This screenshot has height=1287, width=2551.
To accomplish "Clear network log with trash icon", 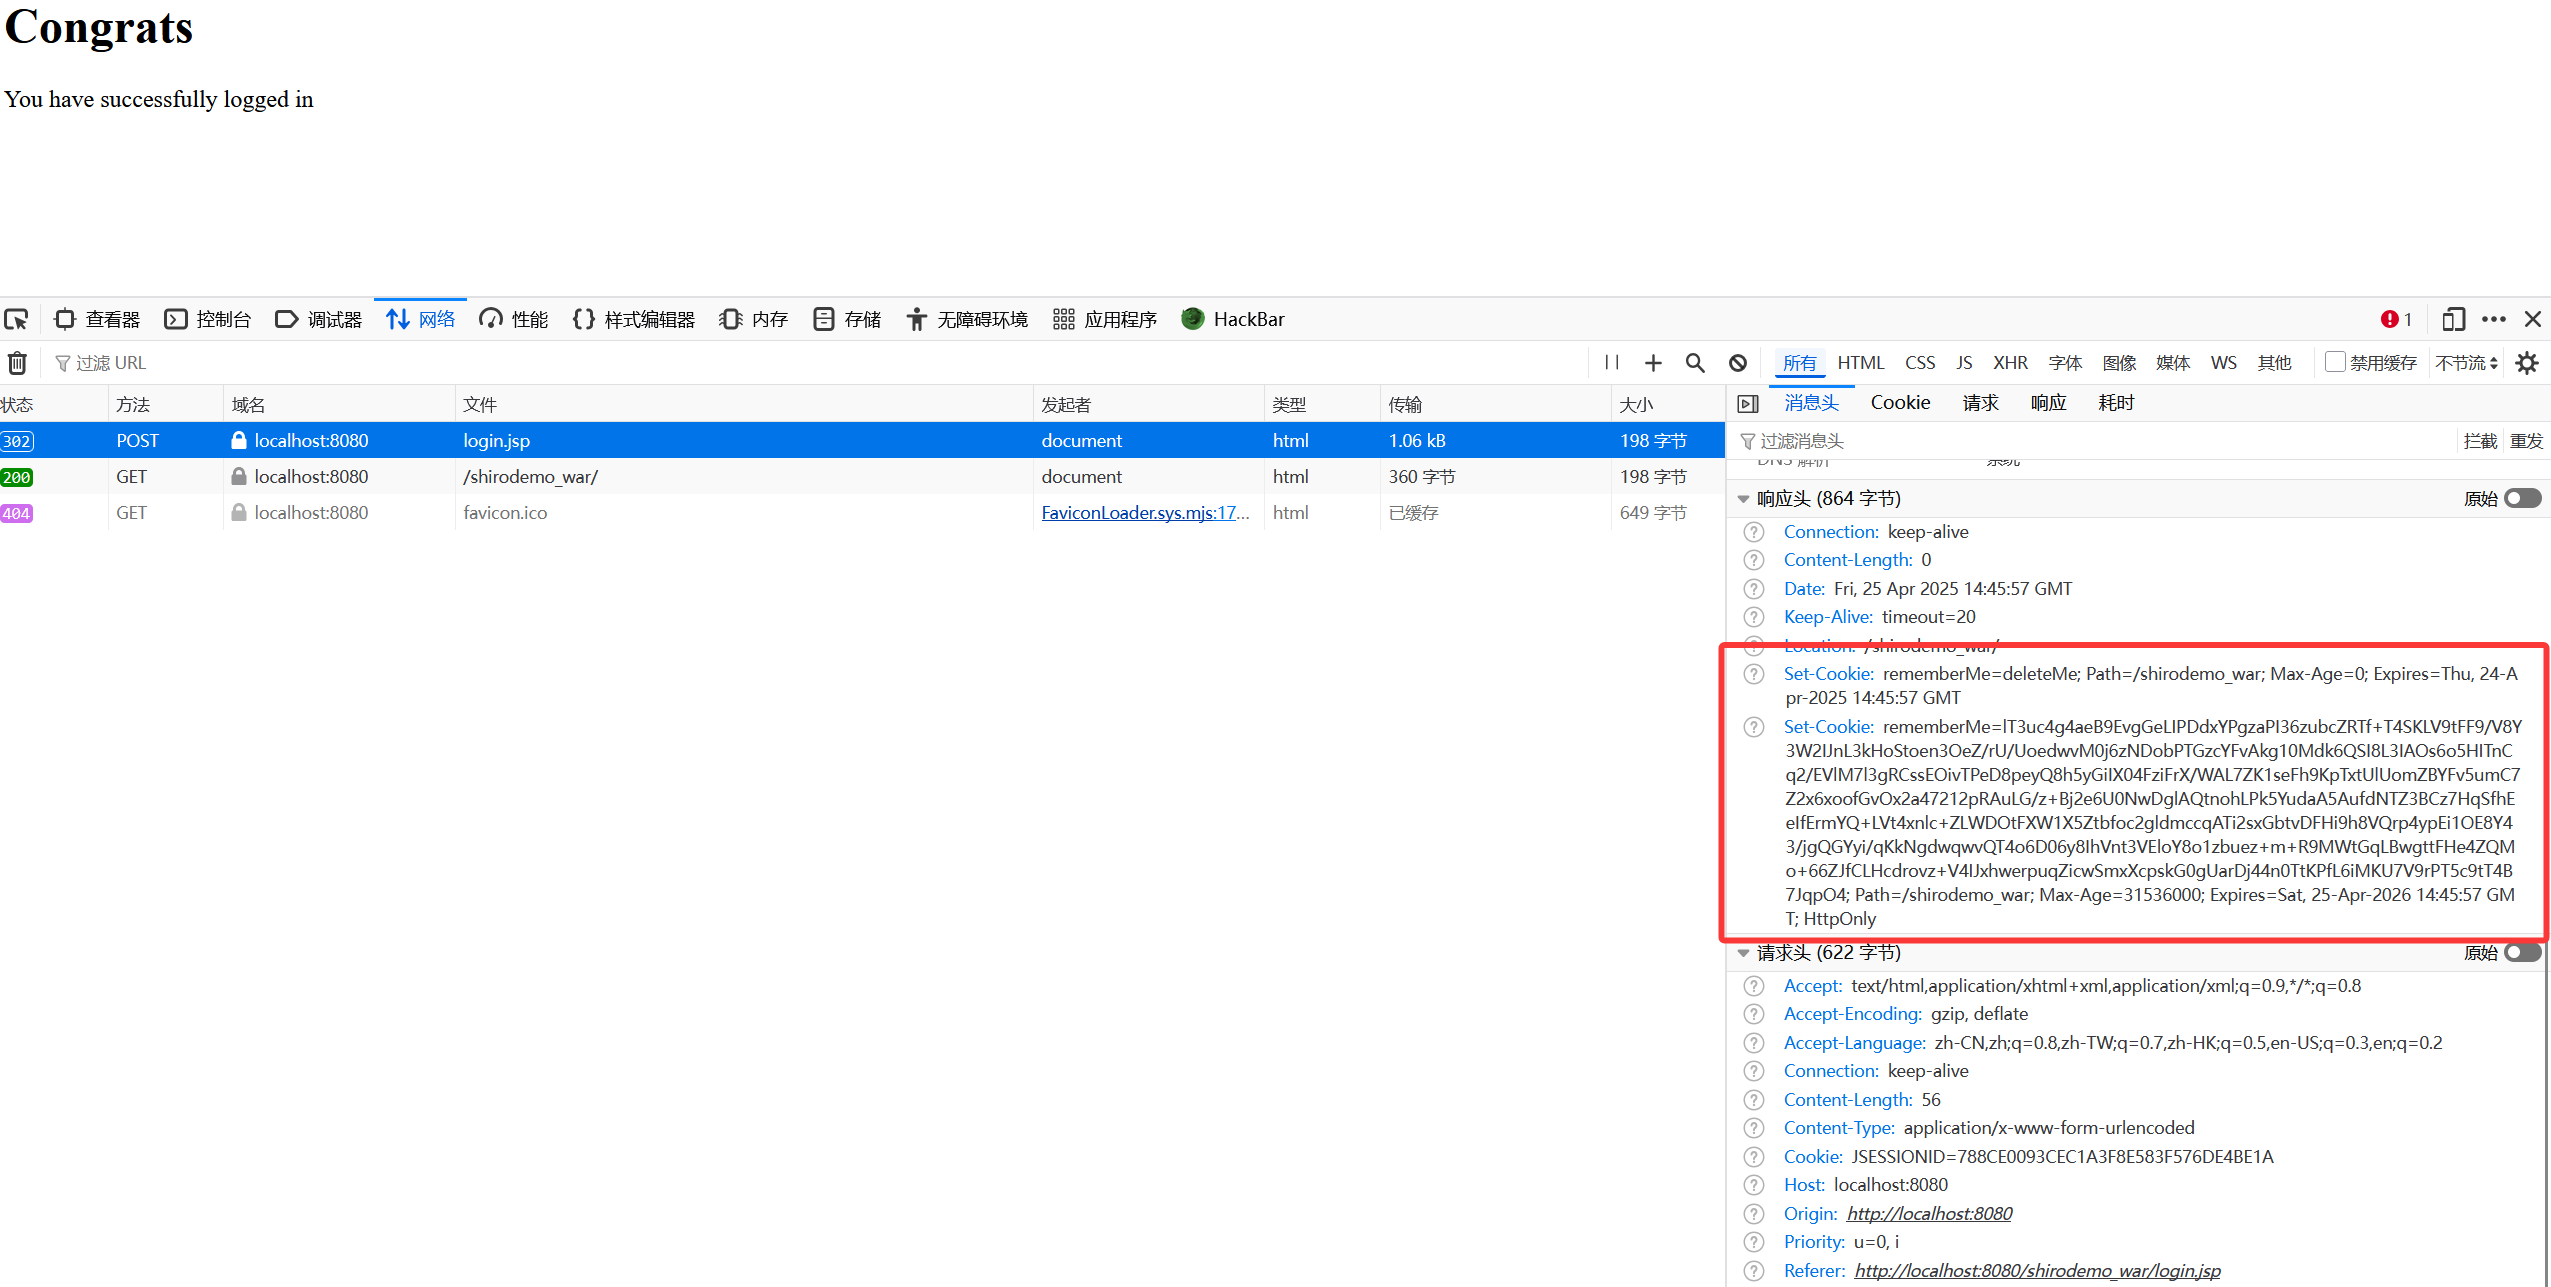I will 17,363.
